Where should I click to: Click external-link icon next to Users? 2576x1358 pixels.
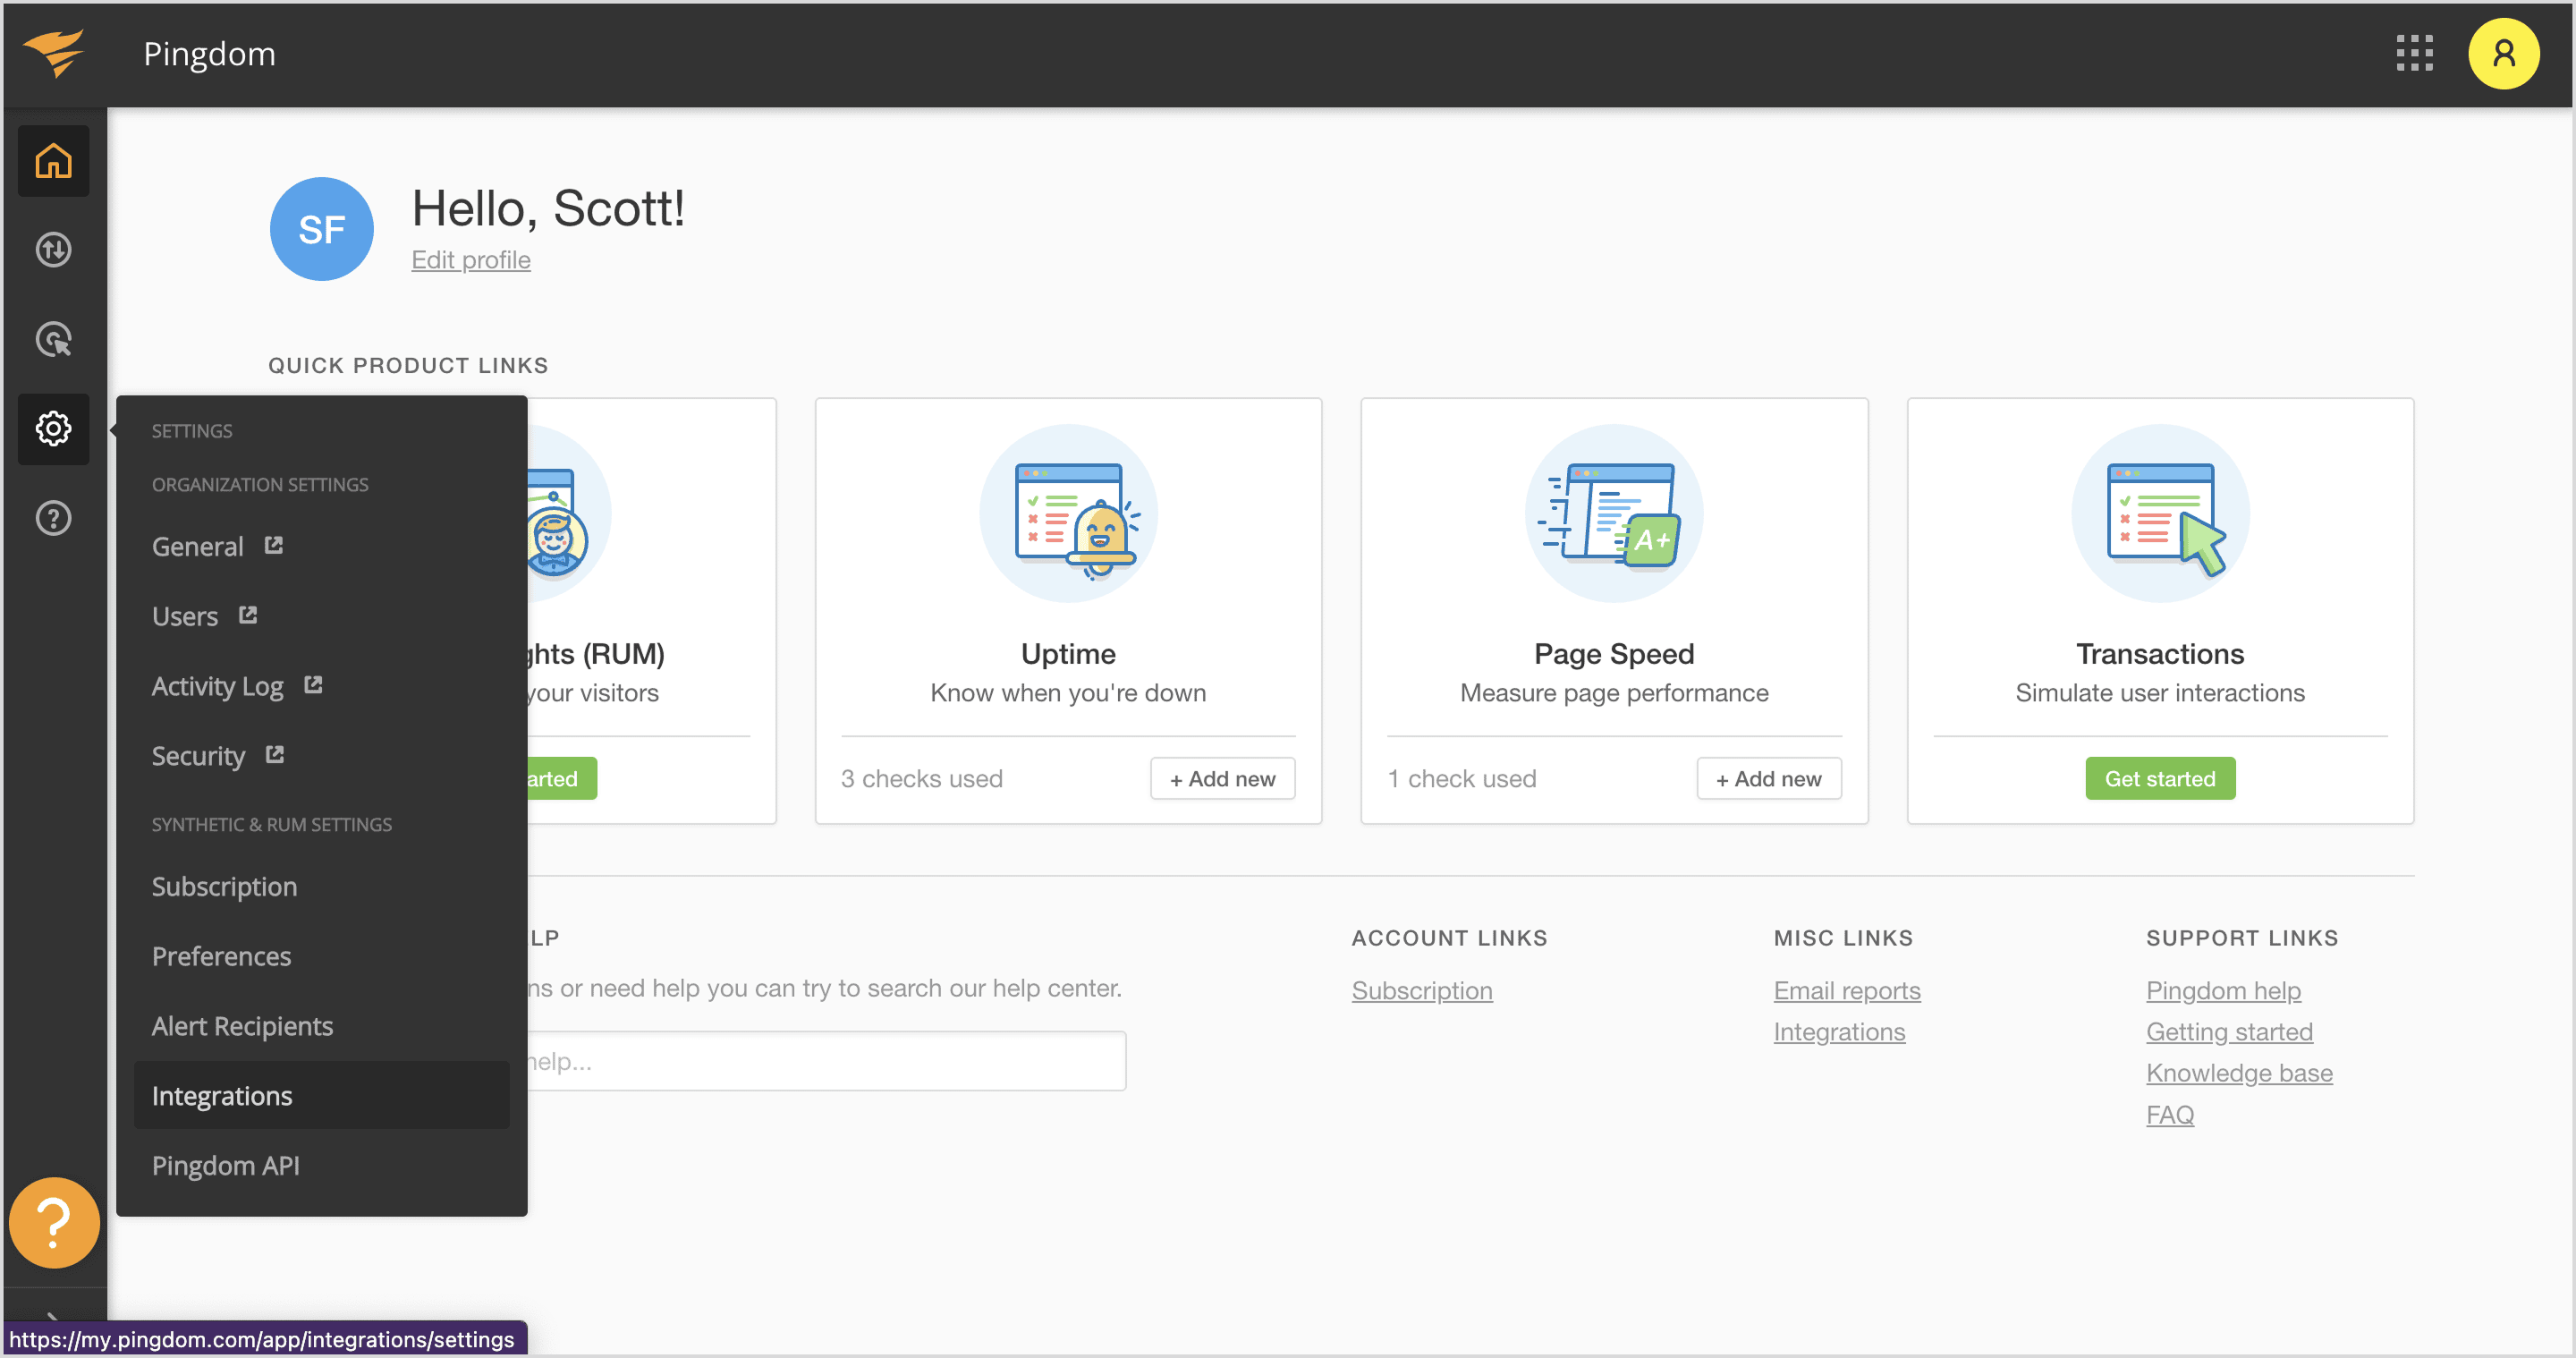pos(248,615)
